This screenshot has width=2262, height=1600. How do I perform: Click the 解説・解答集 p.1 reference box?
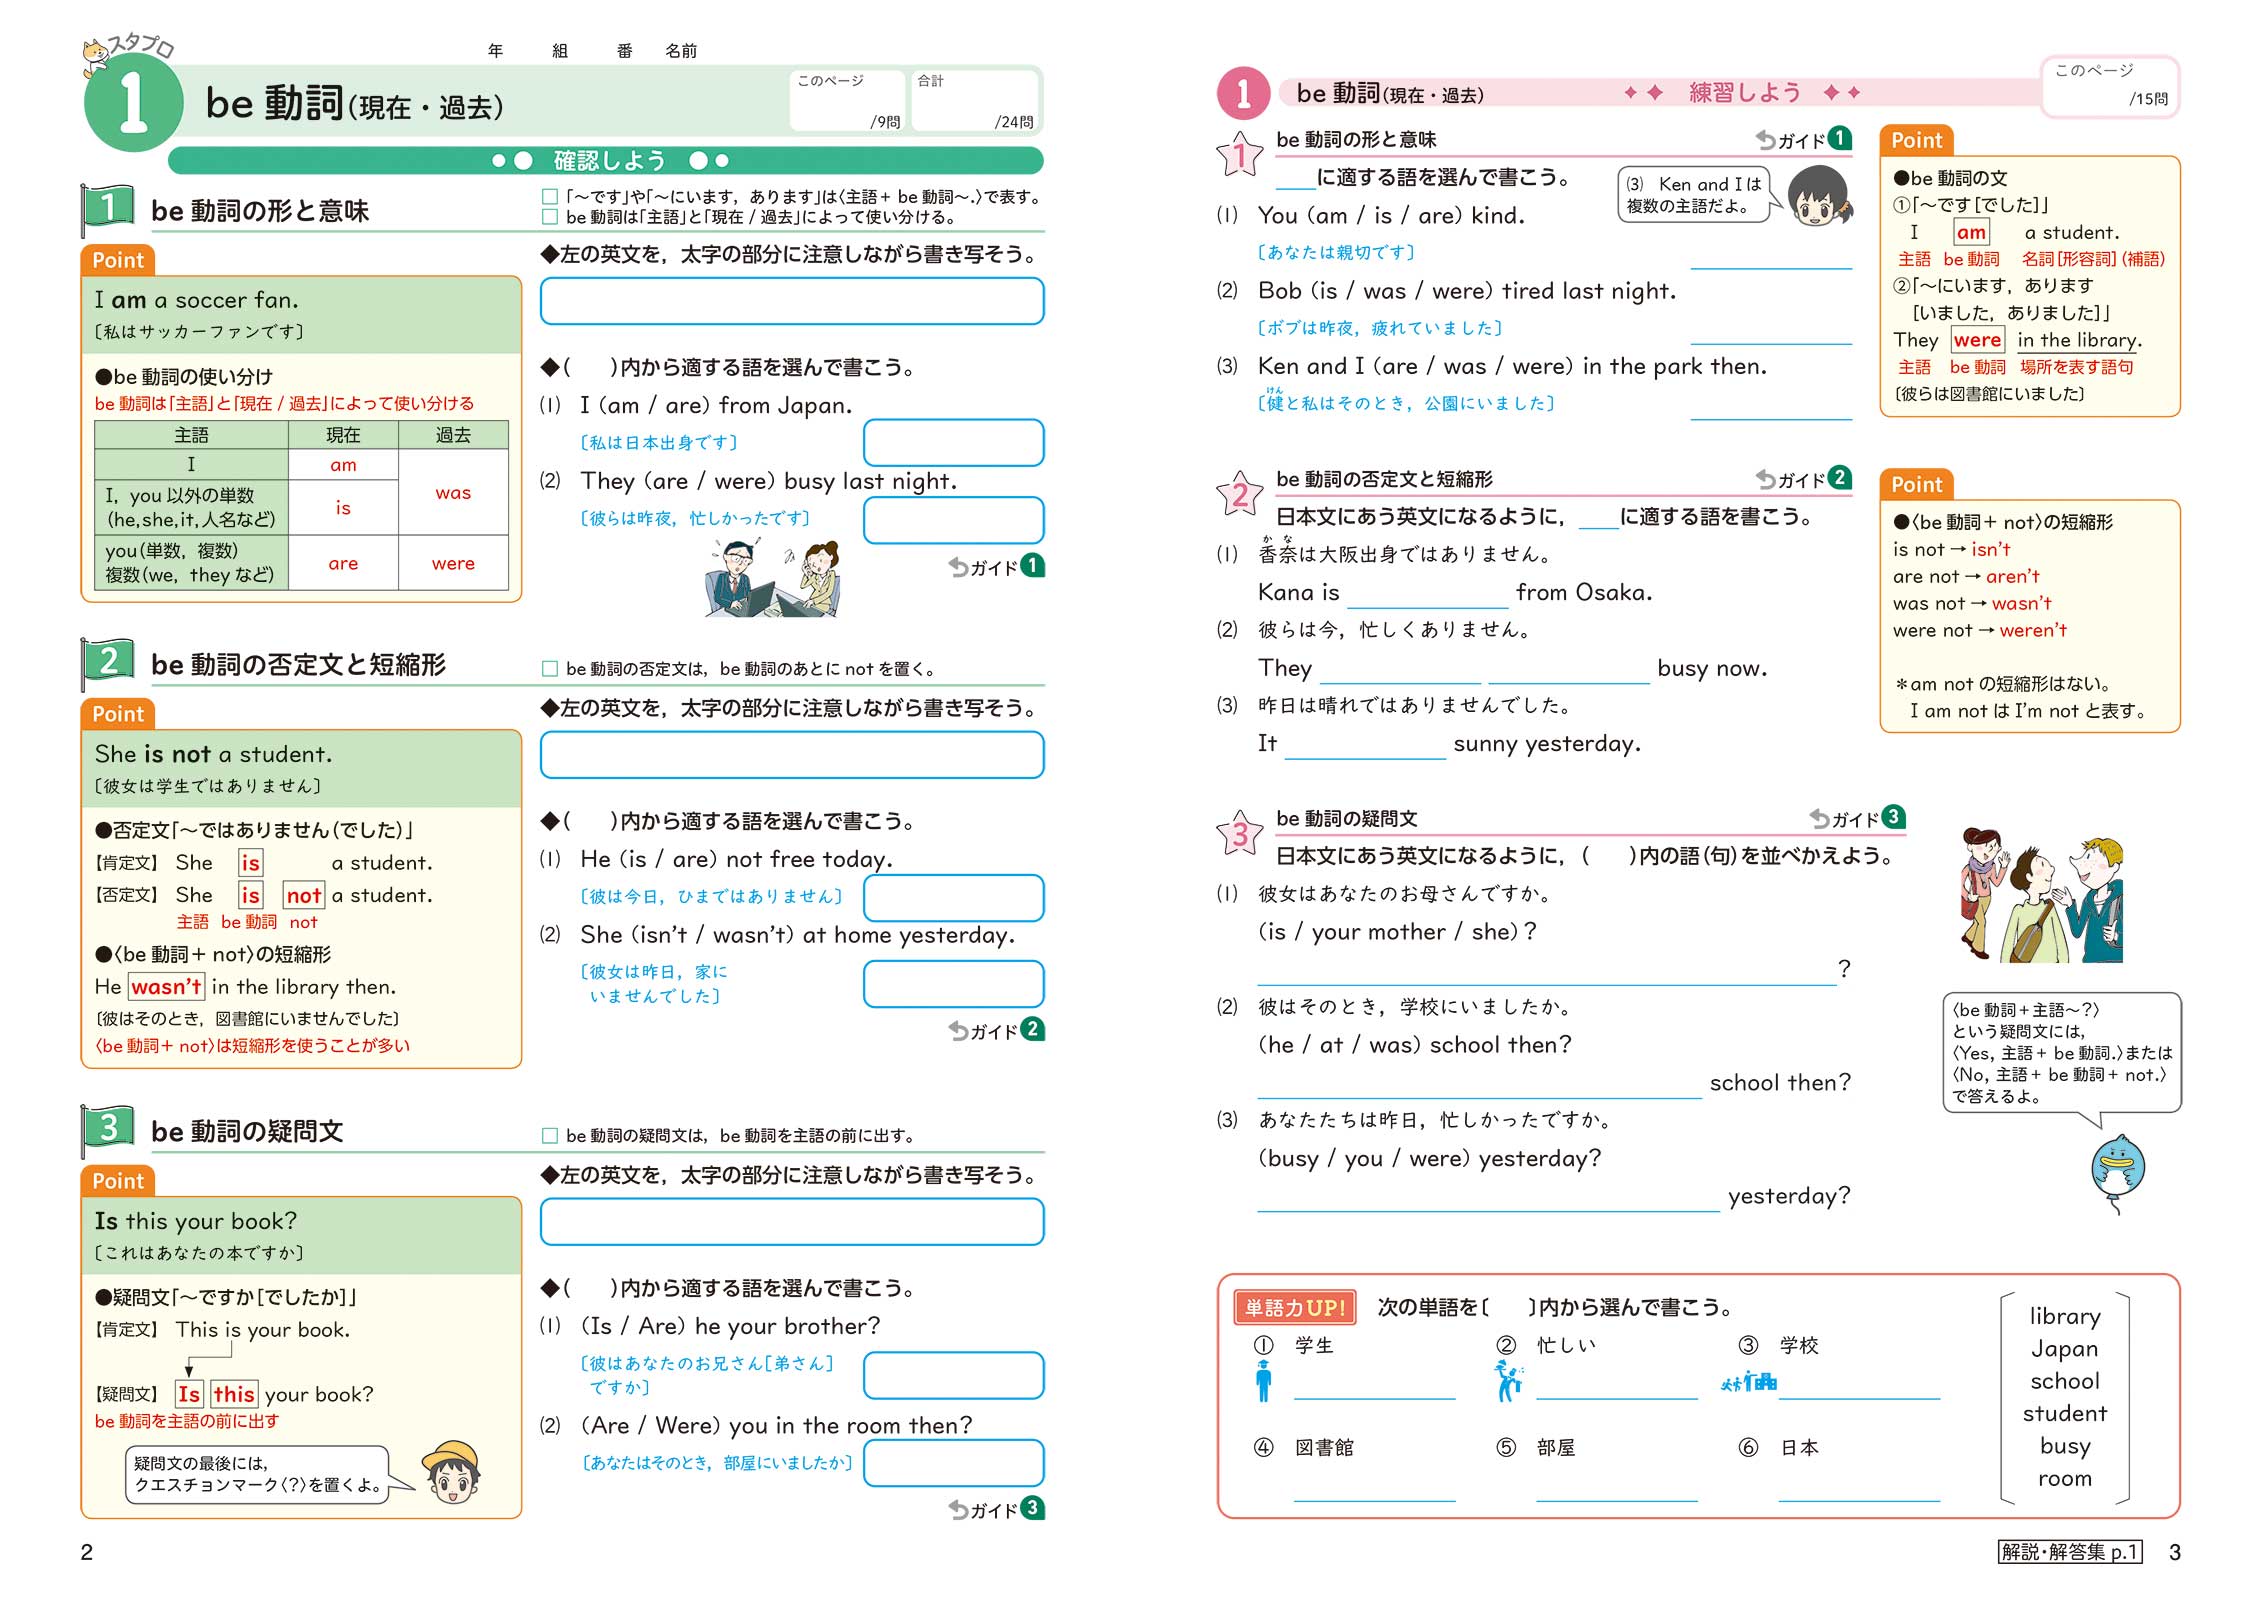coord(2070,1552)
